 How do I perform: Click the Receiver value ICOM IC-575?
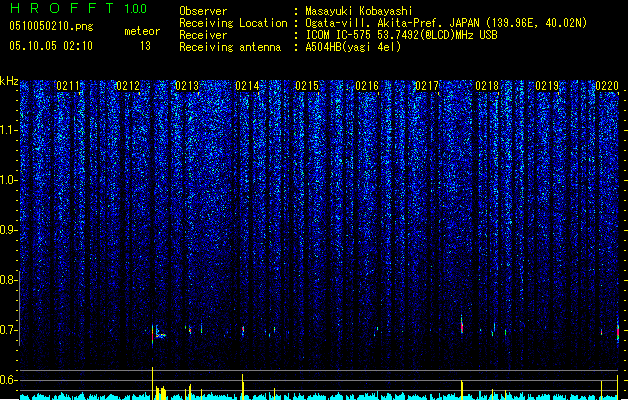[x=338, y=35]
